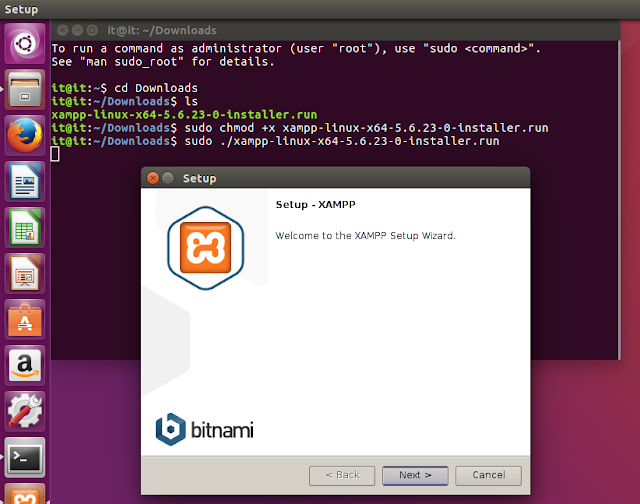Click the 'cd Downloads' command line
This screenshot has height=504, width=640.
pyautogui.click(x=124, y=88)
